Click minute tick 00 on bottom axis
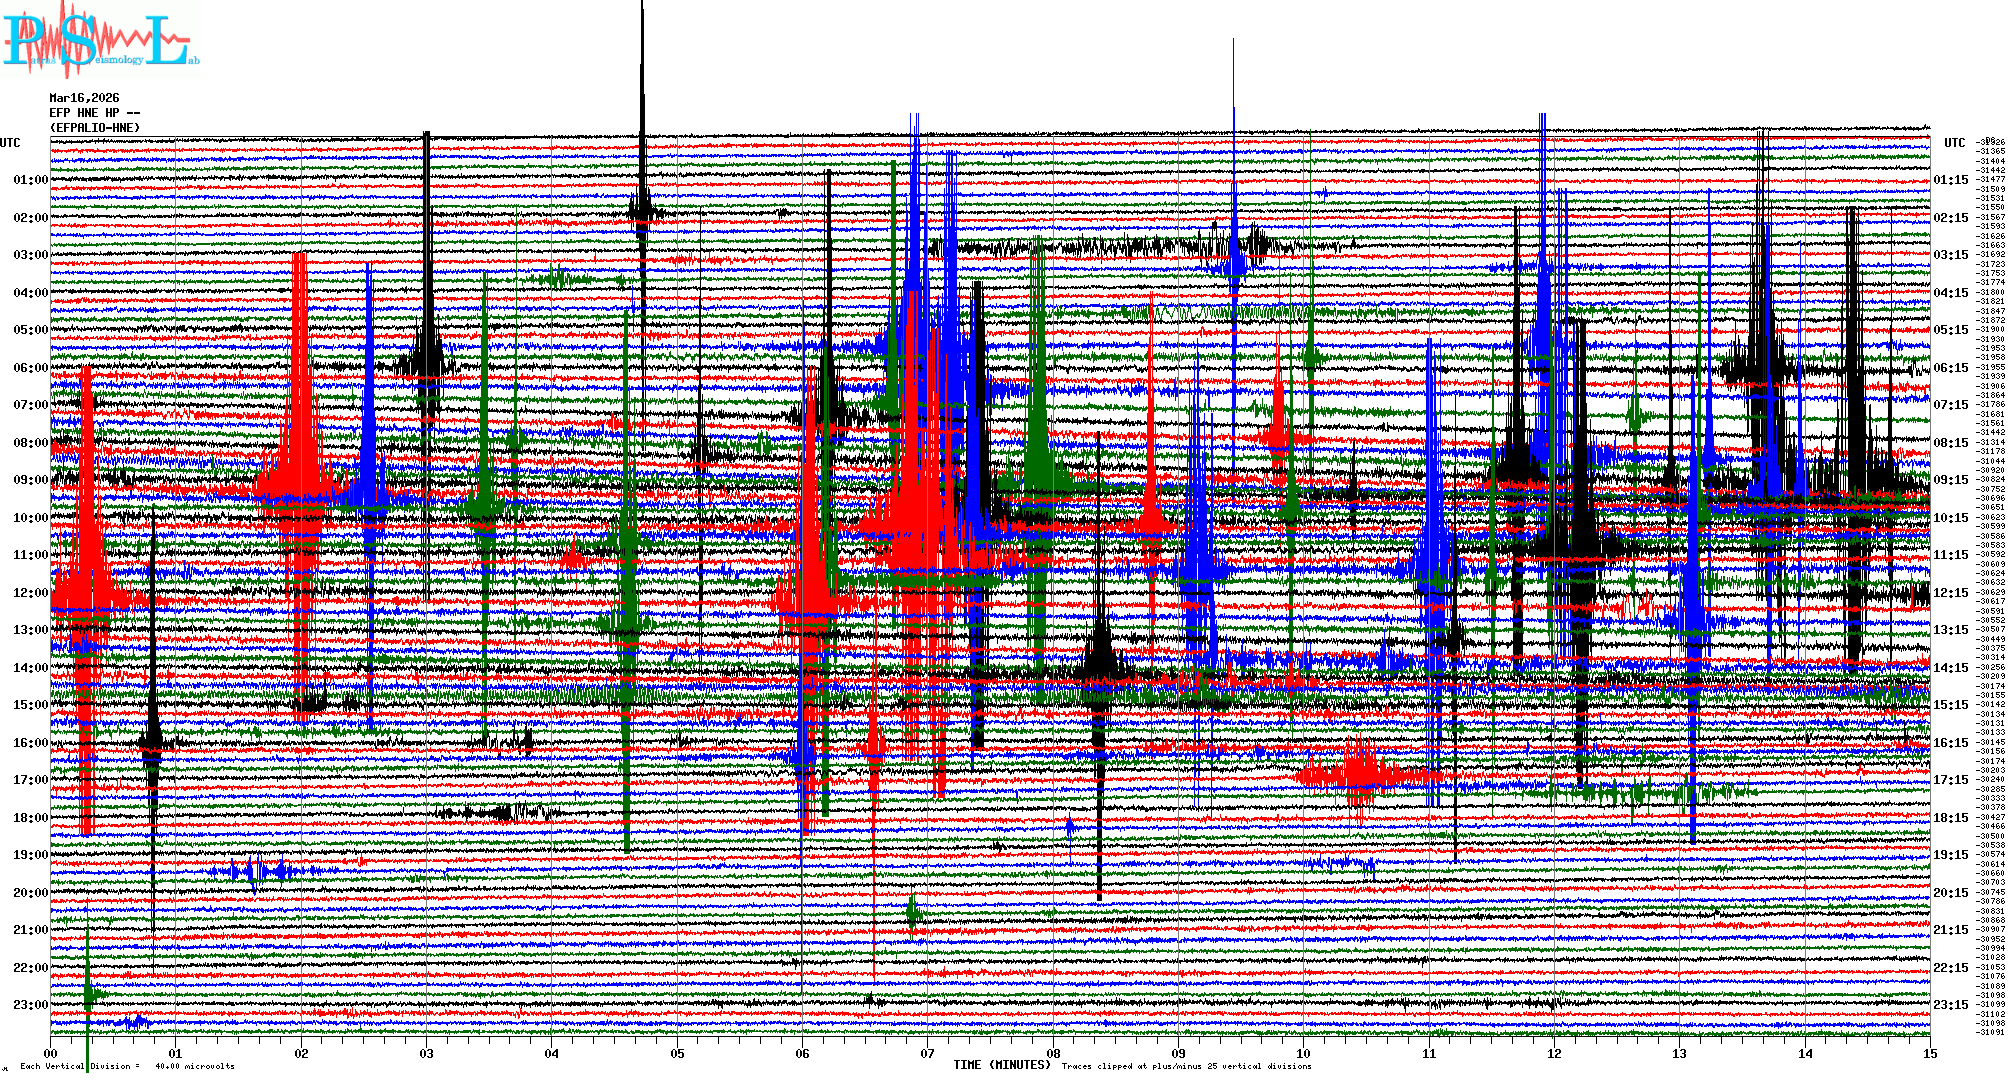 click(x=51, y=1053)
